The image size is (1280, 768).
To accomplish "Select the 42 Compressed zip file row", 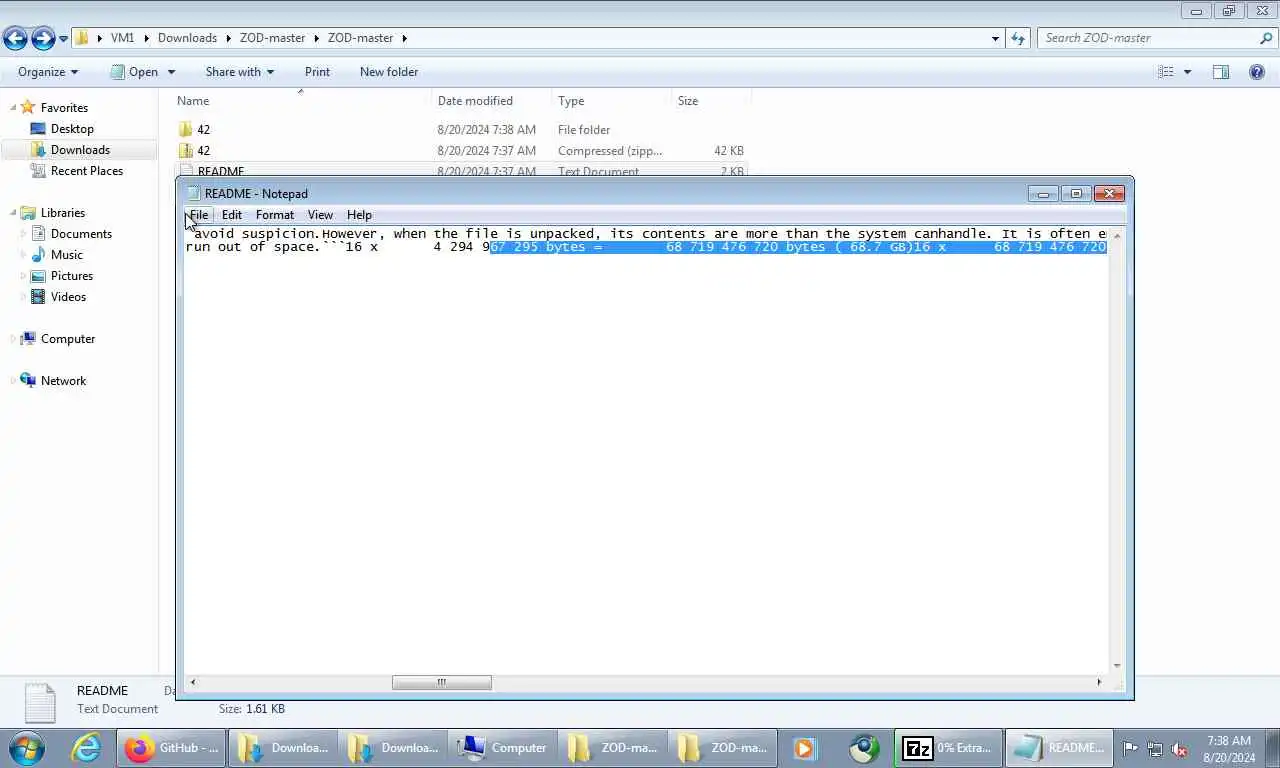I will [460, 151].
